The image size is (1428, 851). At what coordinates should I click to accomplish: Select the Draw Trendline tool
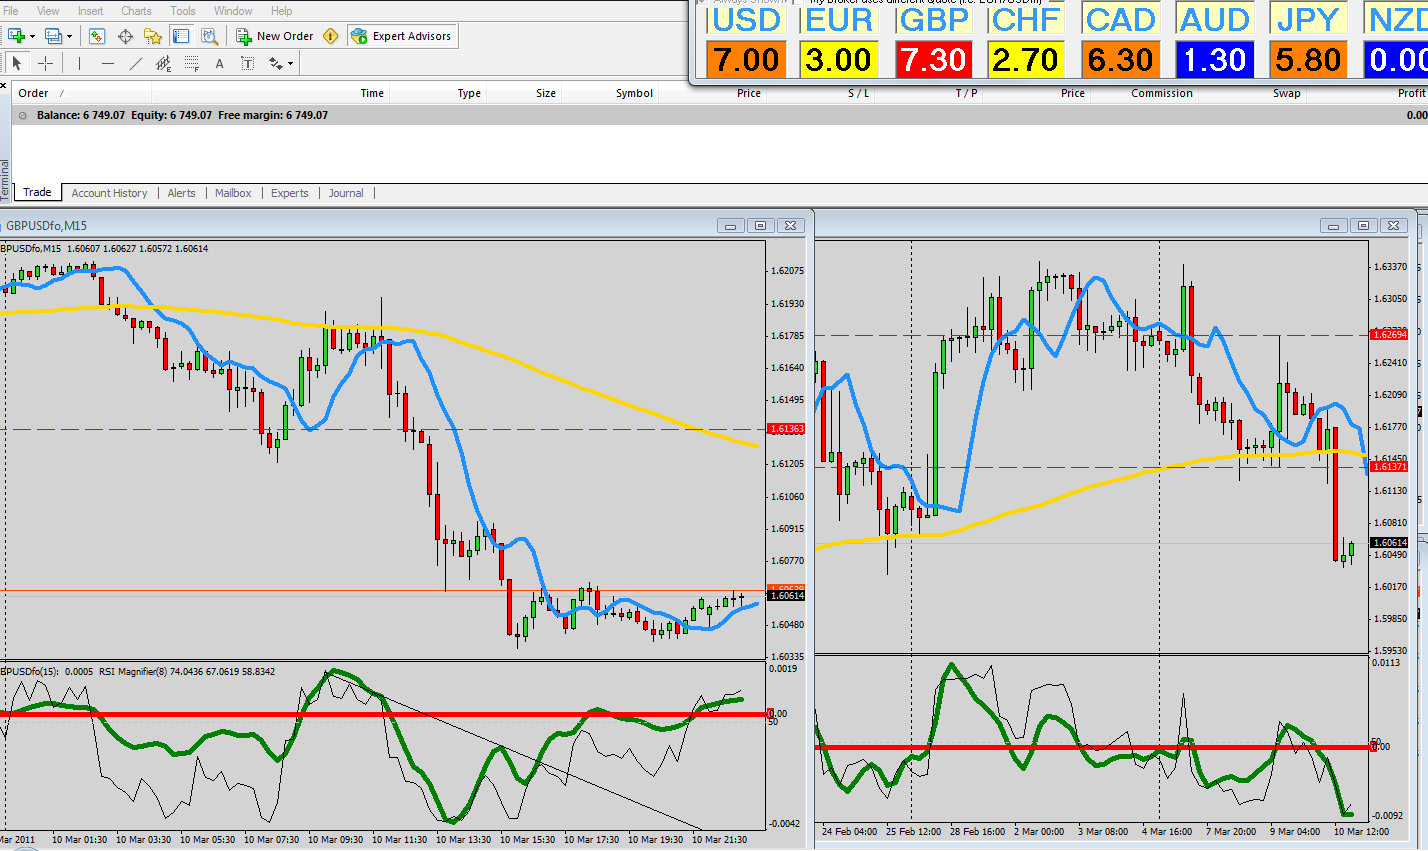tap(136, 63)
